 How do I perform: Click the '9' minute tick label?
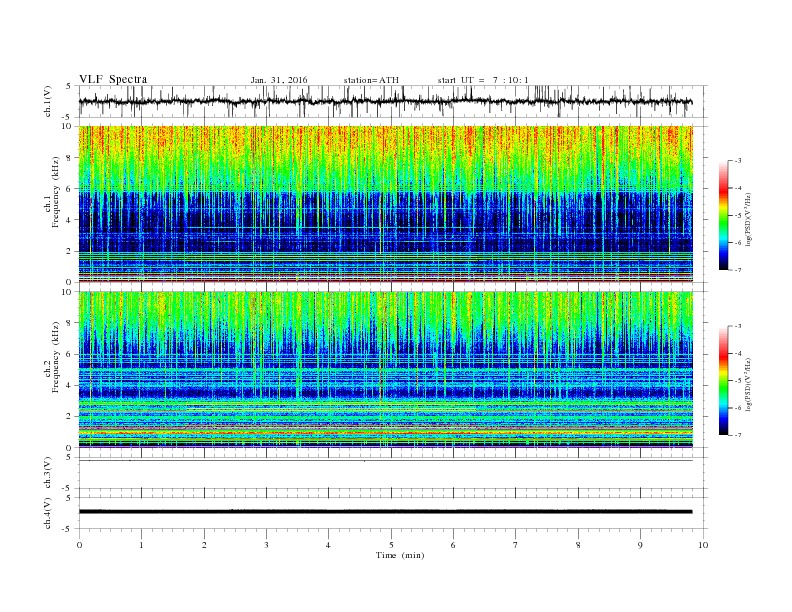(x=640, y=545)
